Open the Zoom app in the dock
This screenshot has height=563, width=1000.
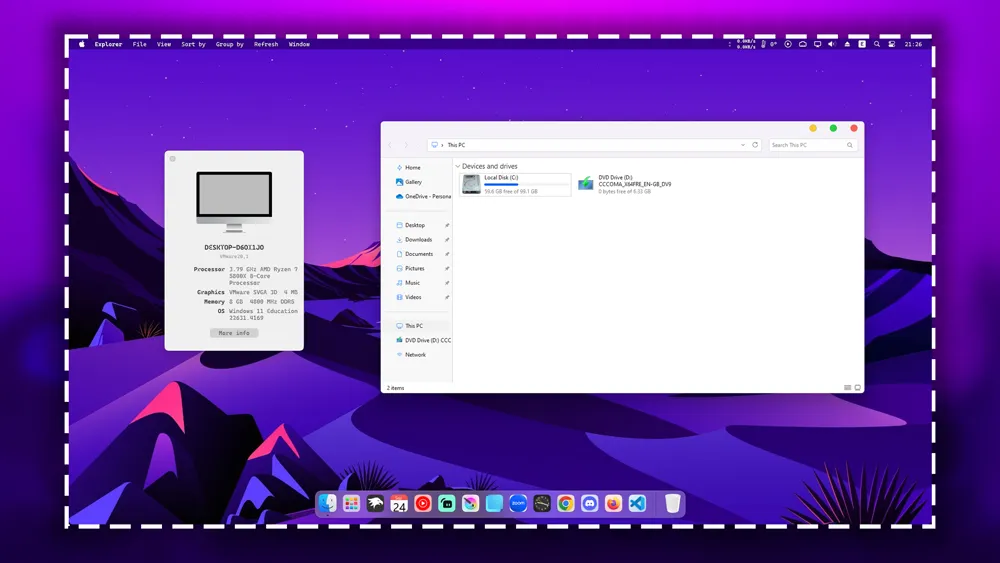[x=518, y=504]
